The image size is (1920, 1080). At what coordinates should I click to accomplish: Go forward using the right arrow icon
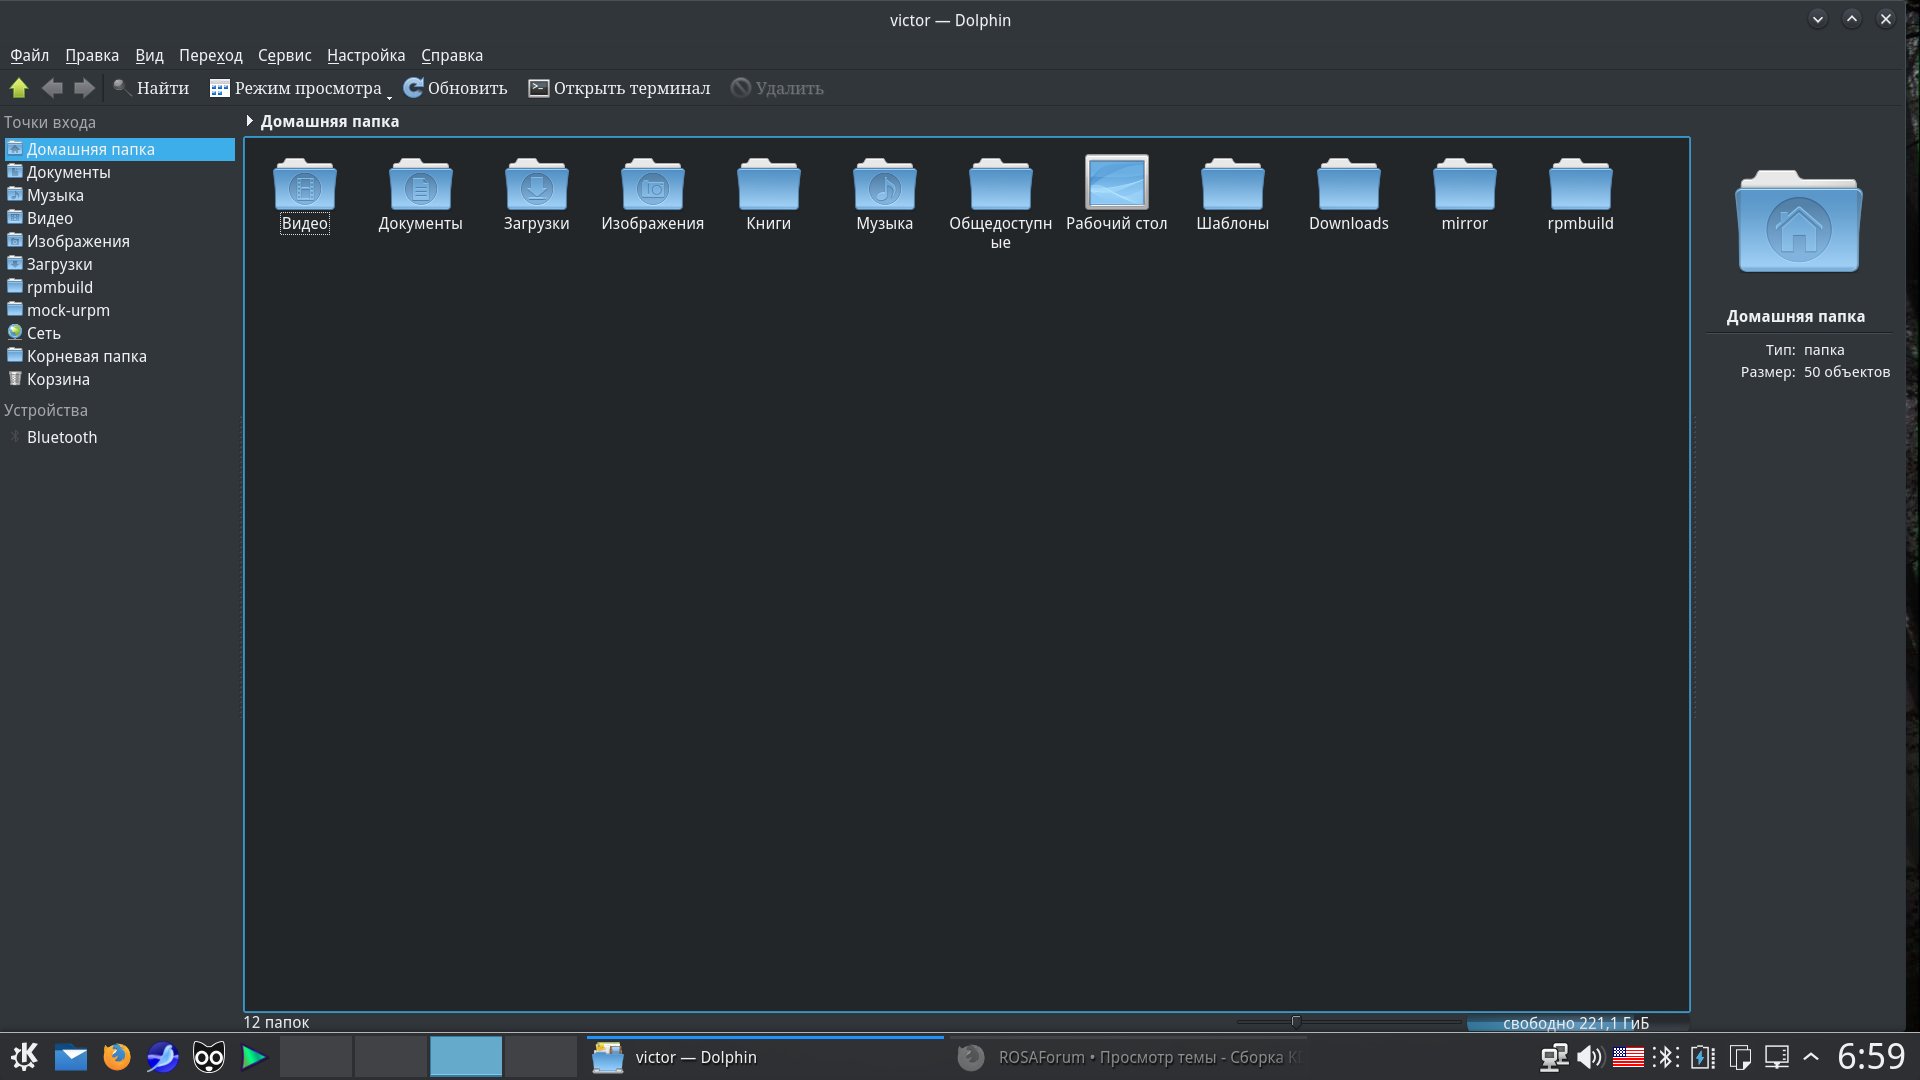[x=85, y=88]
